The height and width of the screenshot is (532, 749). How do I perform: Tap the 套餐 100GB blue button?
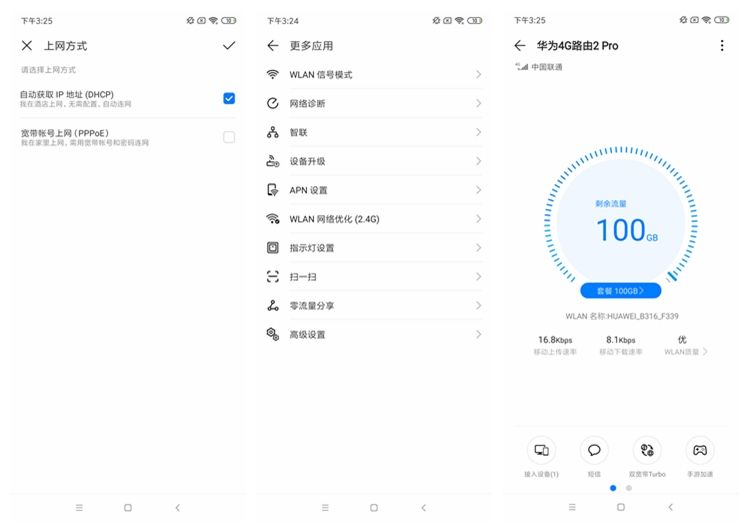[x=621, y=290]
